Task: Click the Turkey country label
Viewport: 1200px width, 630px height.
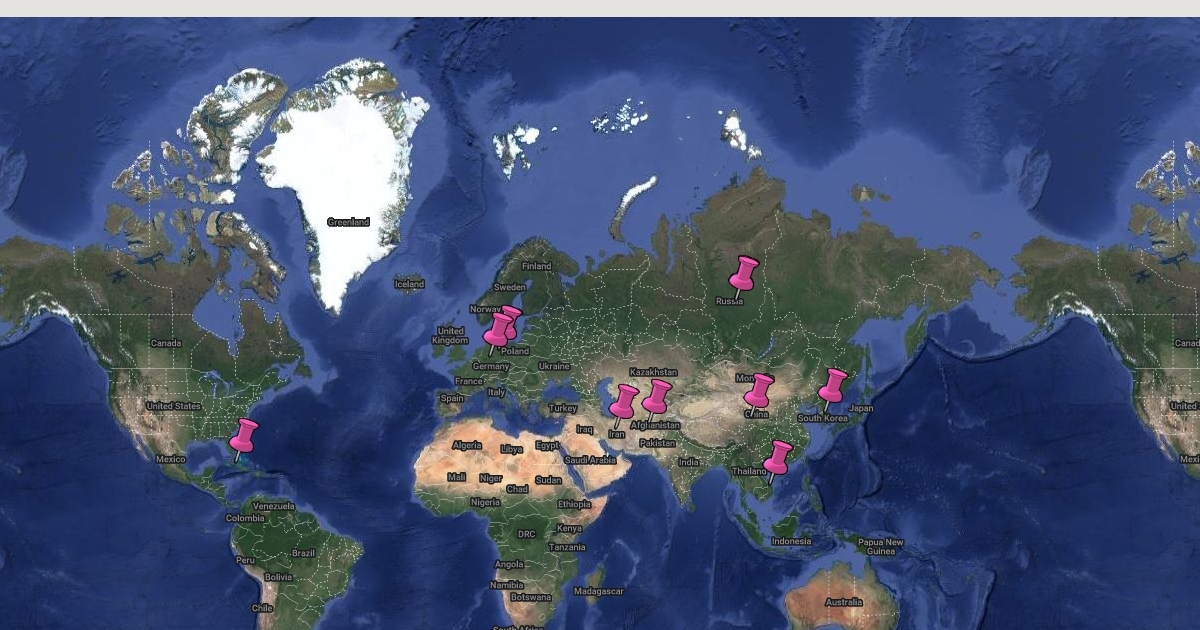Action: tap(563, 408)
